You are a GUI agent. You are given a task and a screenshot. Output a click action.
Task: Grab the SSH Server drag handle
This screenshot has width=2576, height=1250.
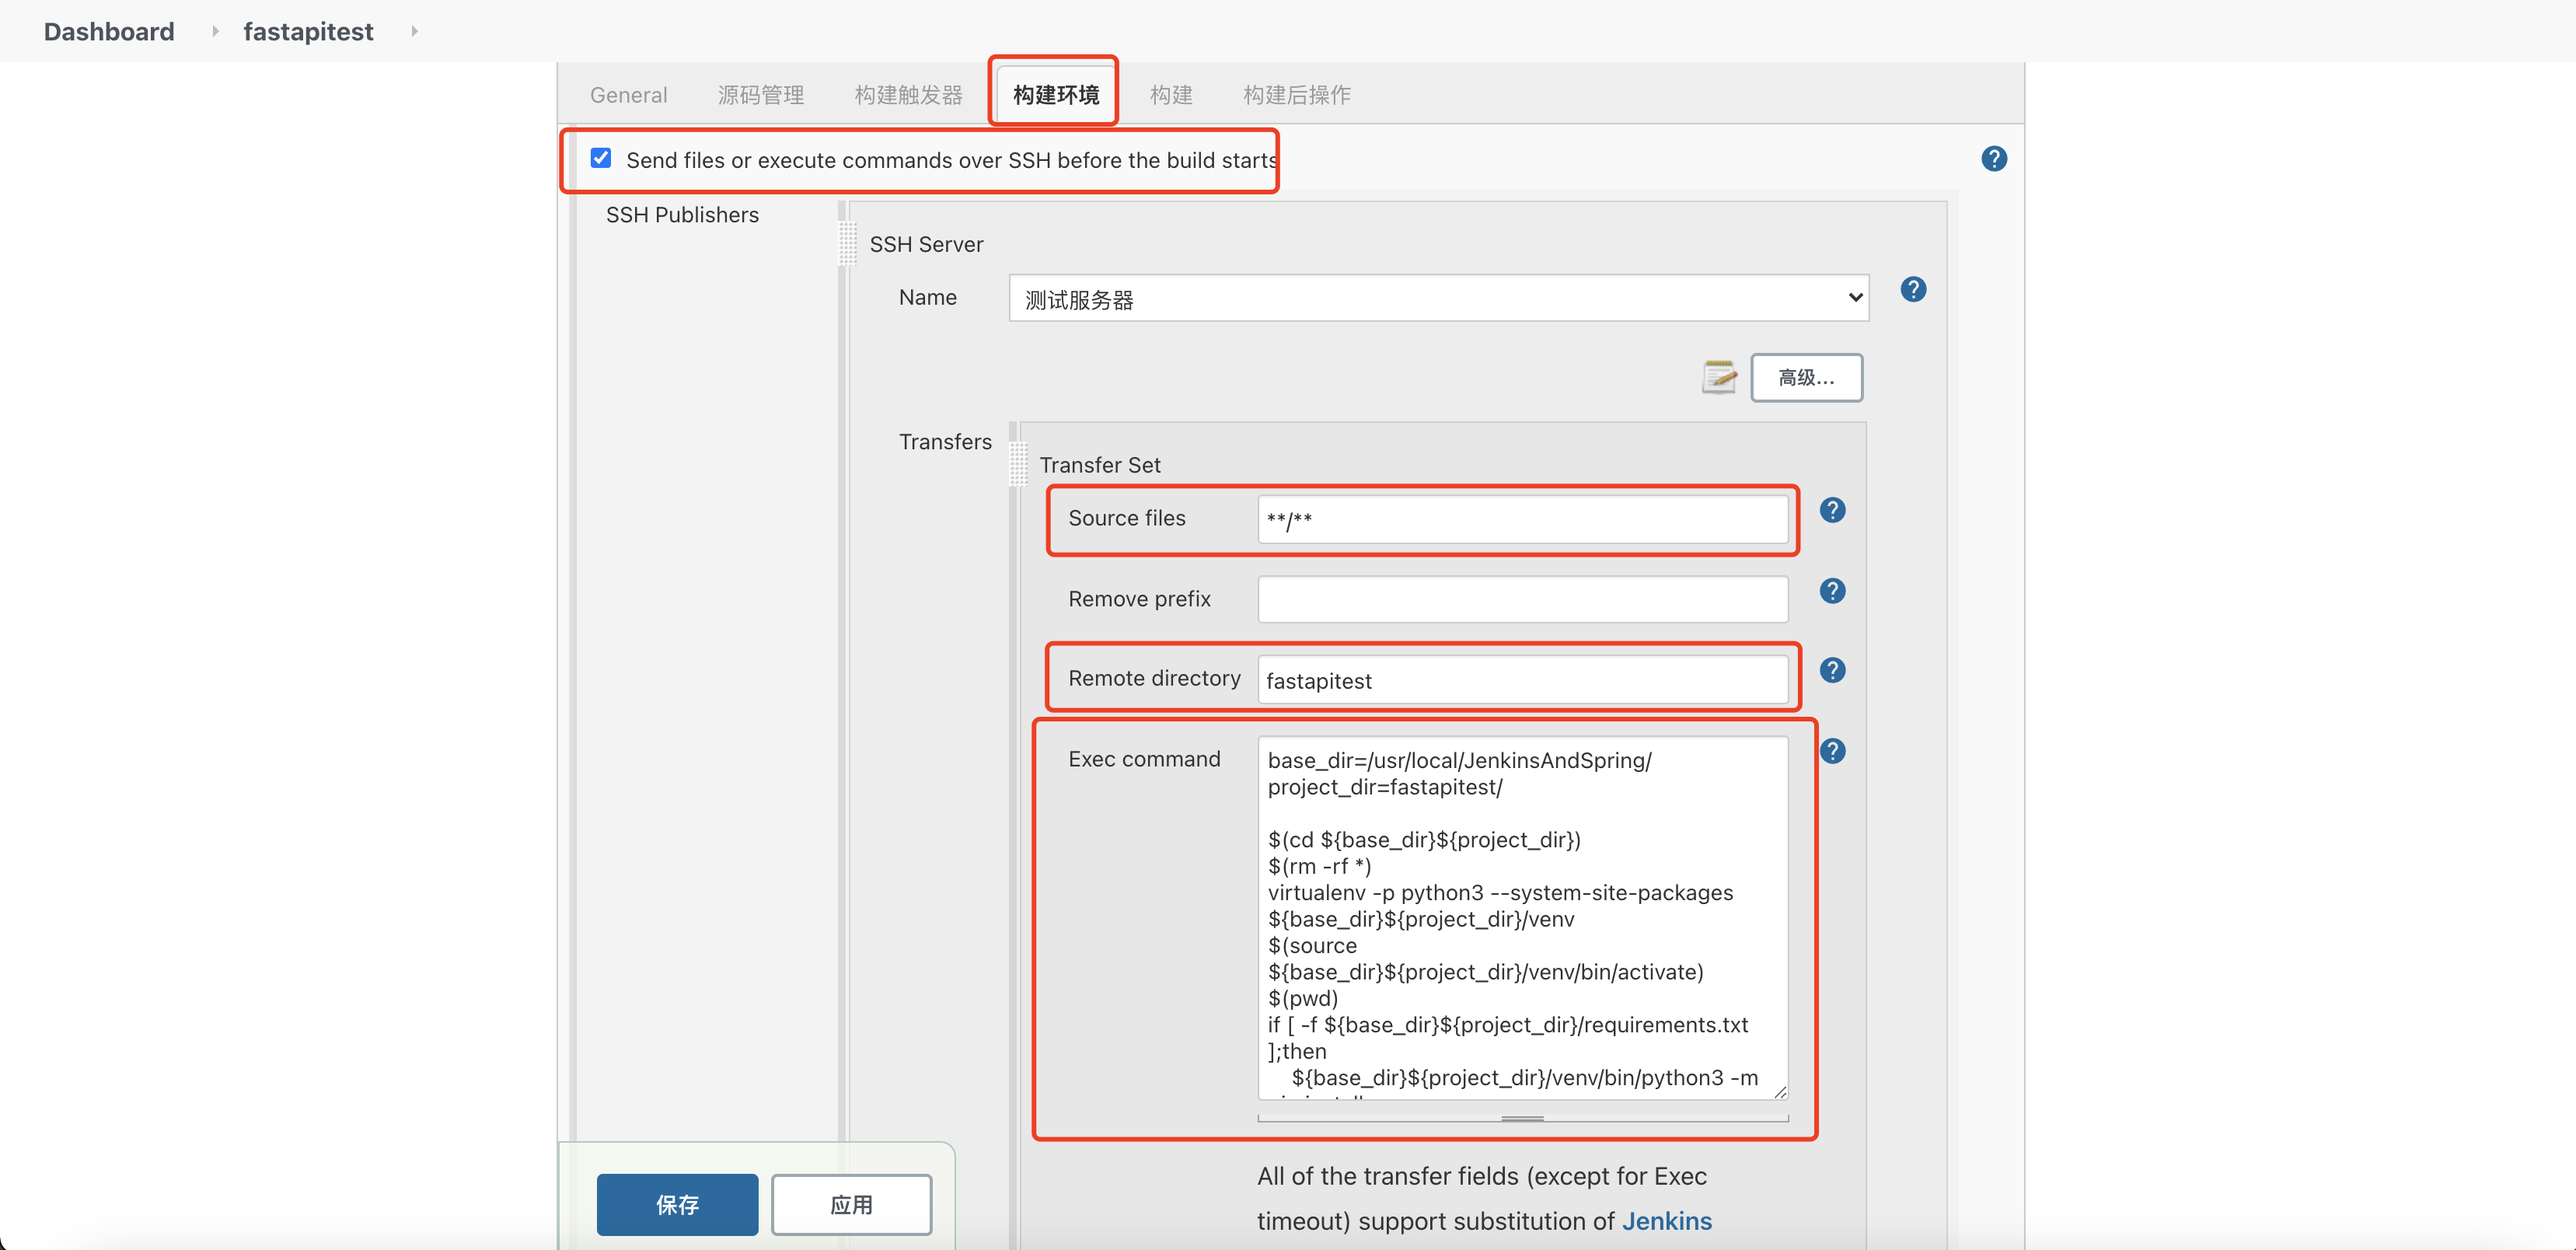tap(847, 243)
